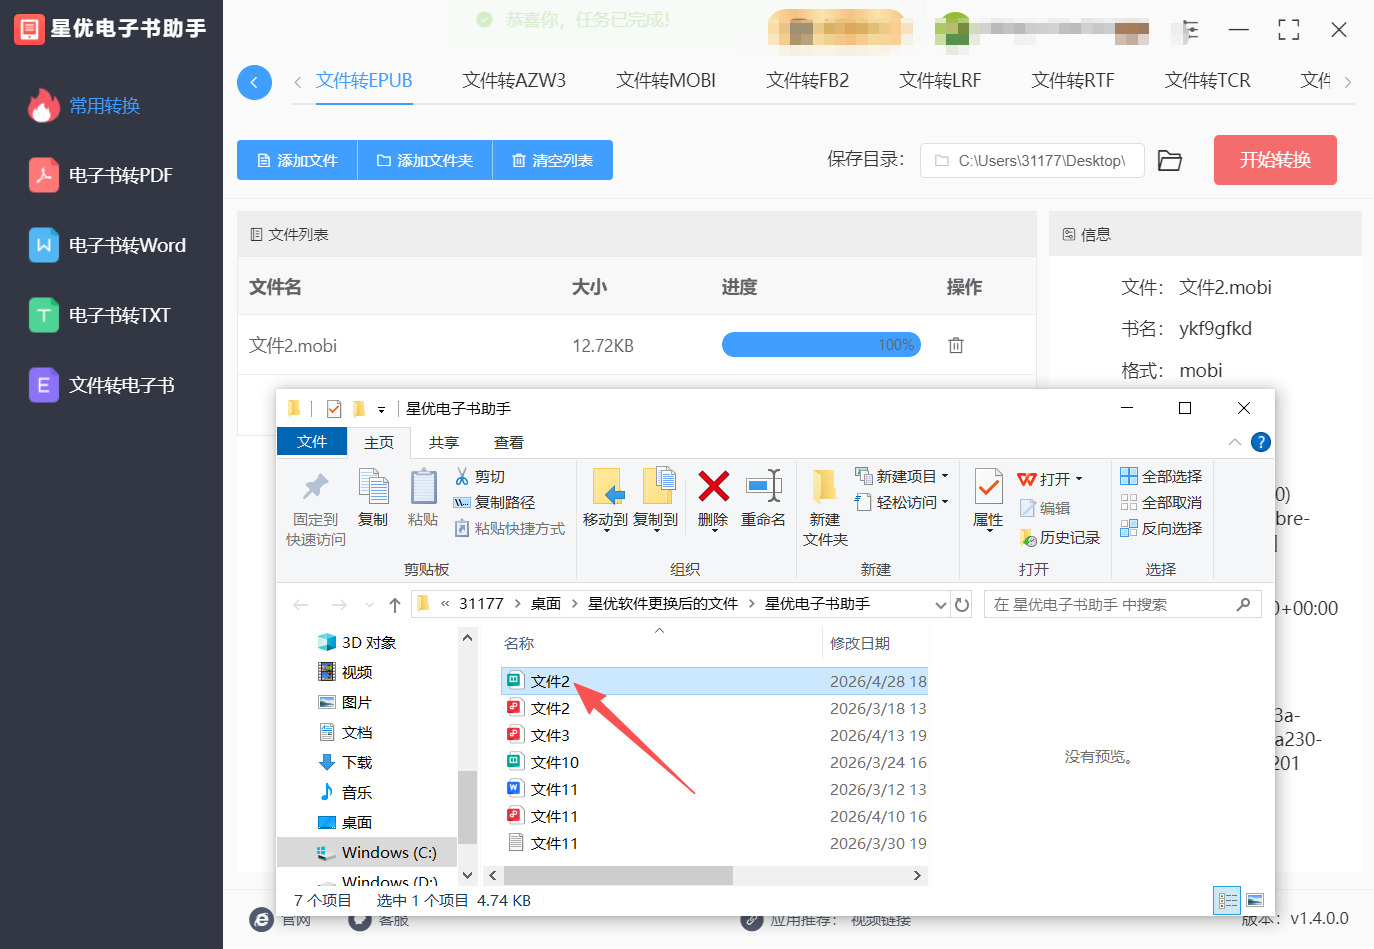The width and height of the screenshot is (1374, 949).
Task: Go up one folder level in Explorer
Action: point(395,605)
